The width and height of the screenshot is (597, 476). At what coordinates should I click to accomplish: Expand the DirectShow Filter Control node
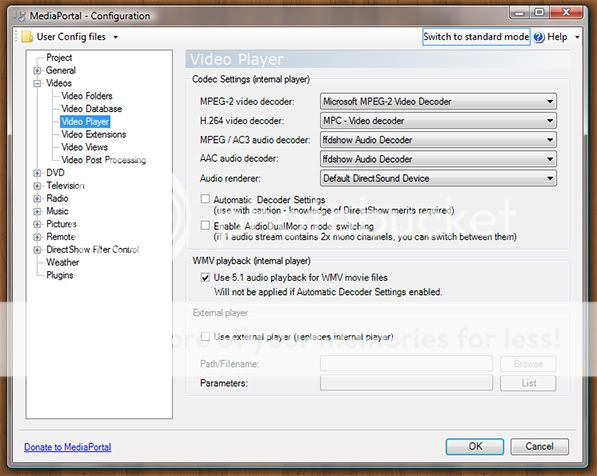tap(37, 250)
